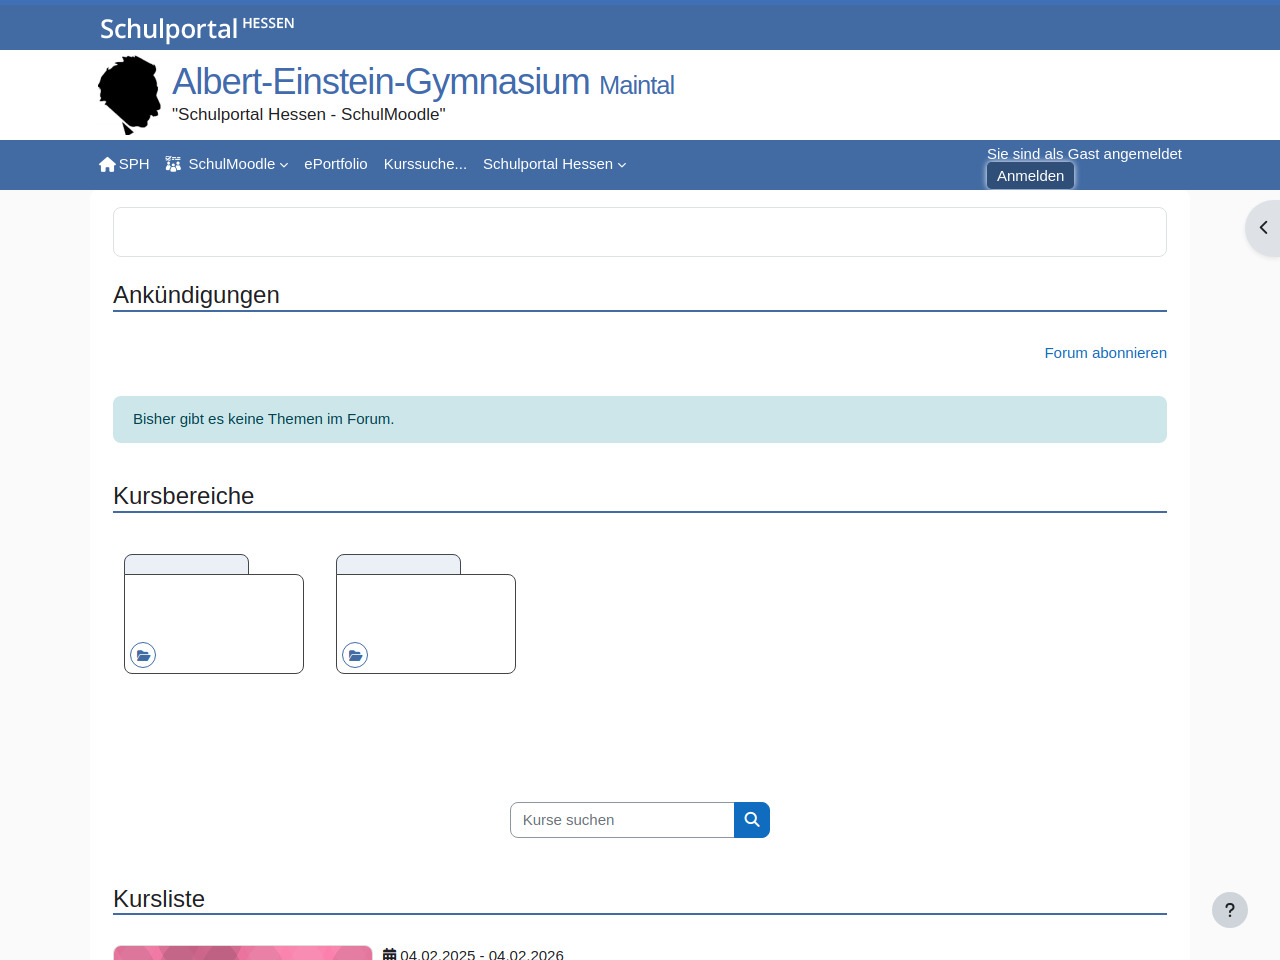This screenshot has height=960, width=1280.
Task: Click the Albert-Einstein-Gymnasium title
Action: (x=381, y=82)
